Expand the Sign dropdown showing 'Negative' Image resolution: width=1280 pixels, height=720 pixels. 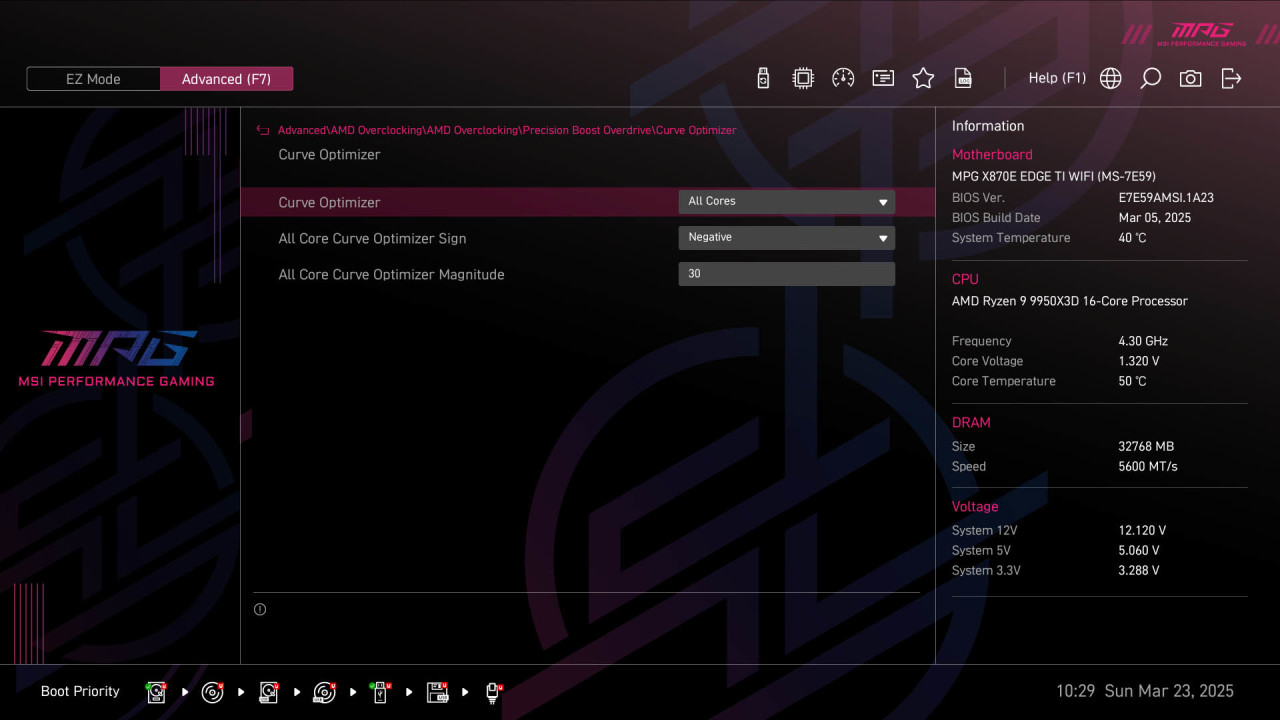pyautogui.click(x=786, y=238)
